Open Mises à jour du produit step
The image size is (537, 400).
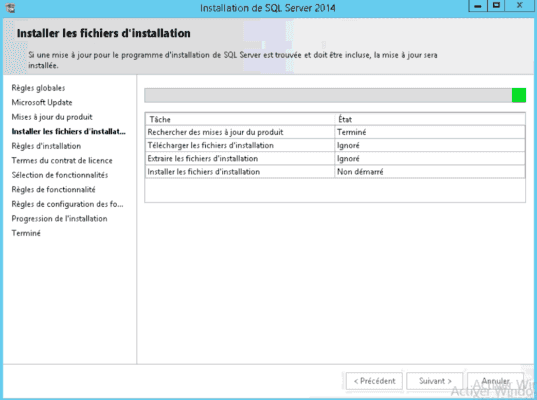(x=52, y=117)
